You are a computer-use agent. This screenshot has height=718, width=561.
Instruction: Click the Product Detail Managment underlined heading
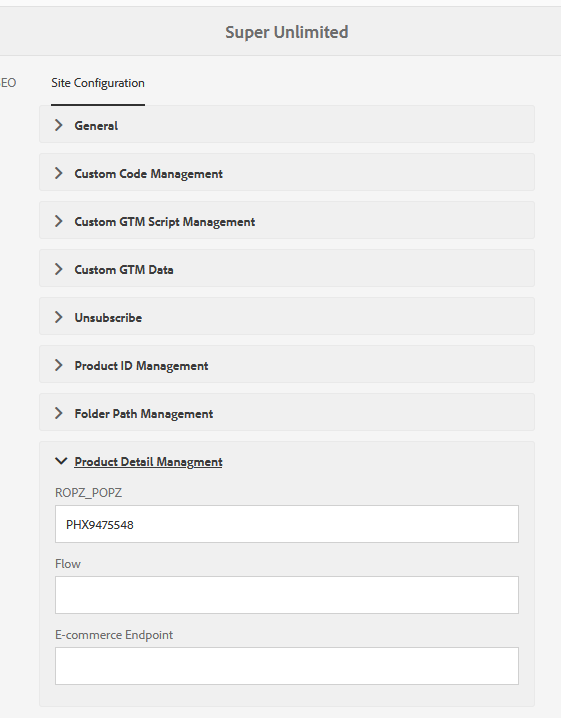click(148, 462)
